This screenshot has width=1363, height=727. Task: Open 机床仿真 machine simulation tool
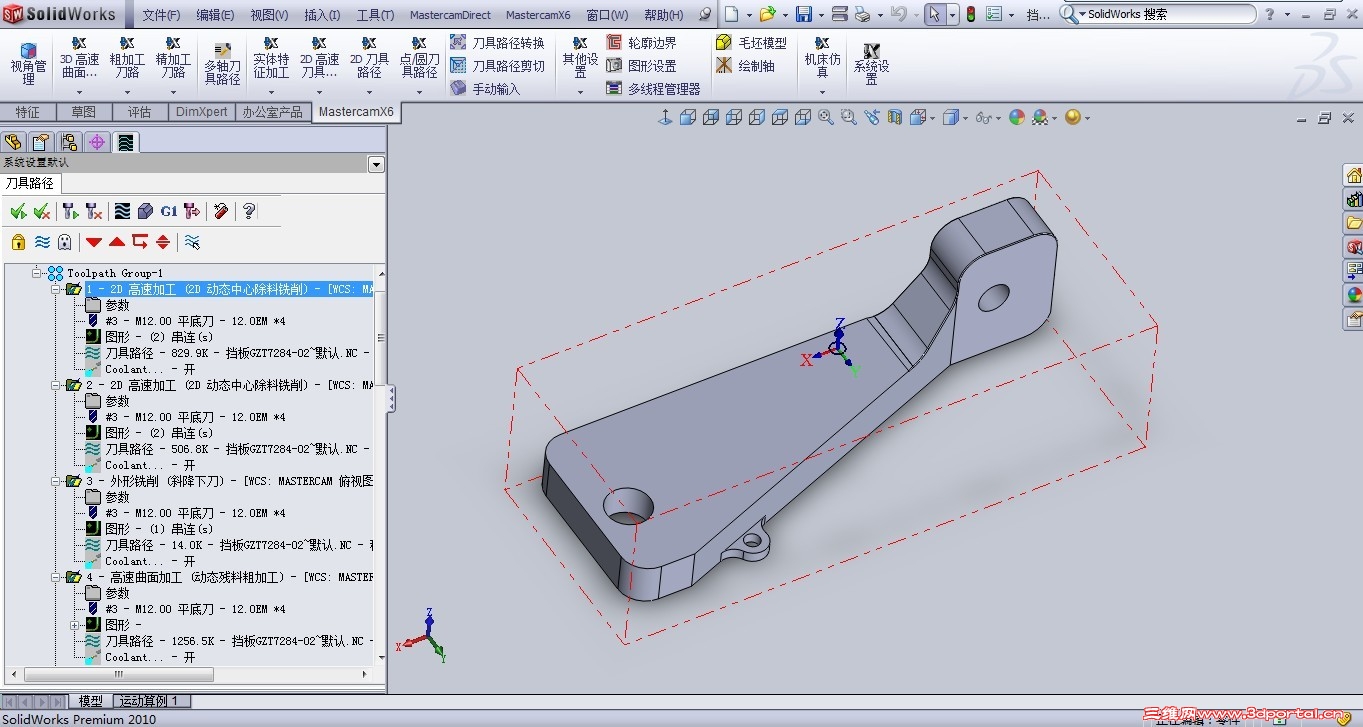[822, 59]
